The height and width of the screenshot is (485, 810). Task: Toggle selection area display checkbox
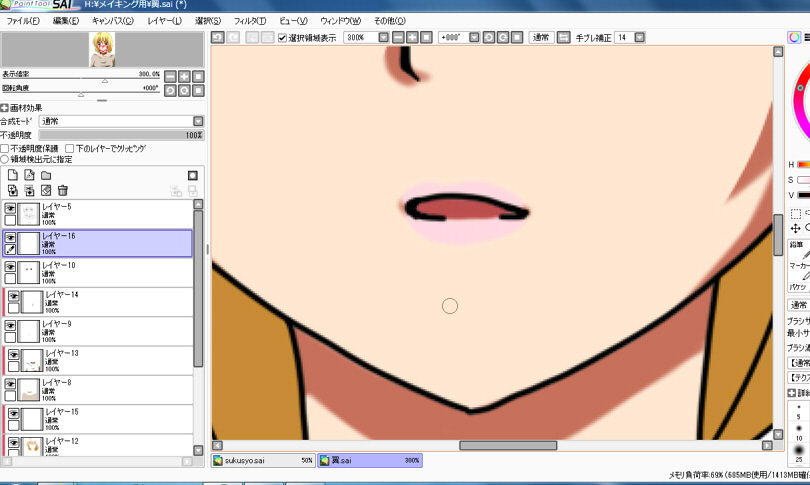(282, 38)
